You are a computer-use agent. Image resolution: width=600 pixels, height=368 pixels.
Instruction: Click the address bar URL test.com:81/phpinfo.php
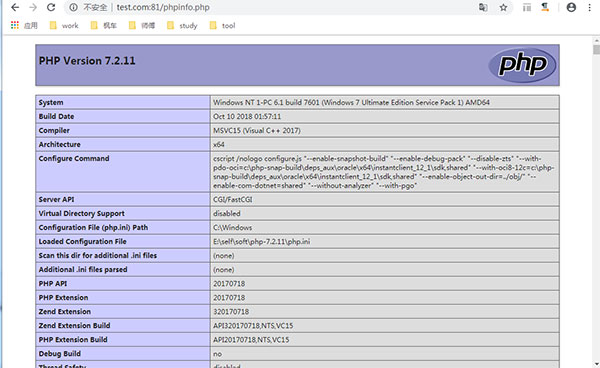tap(163, 7)
